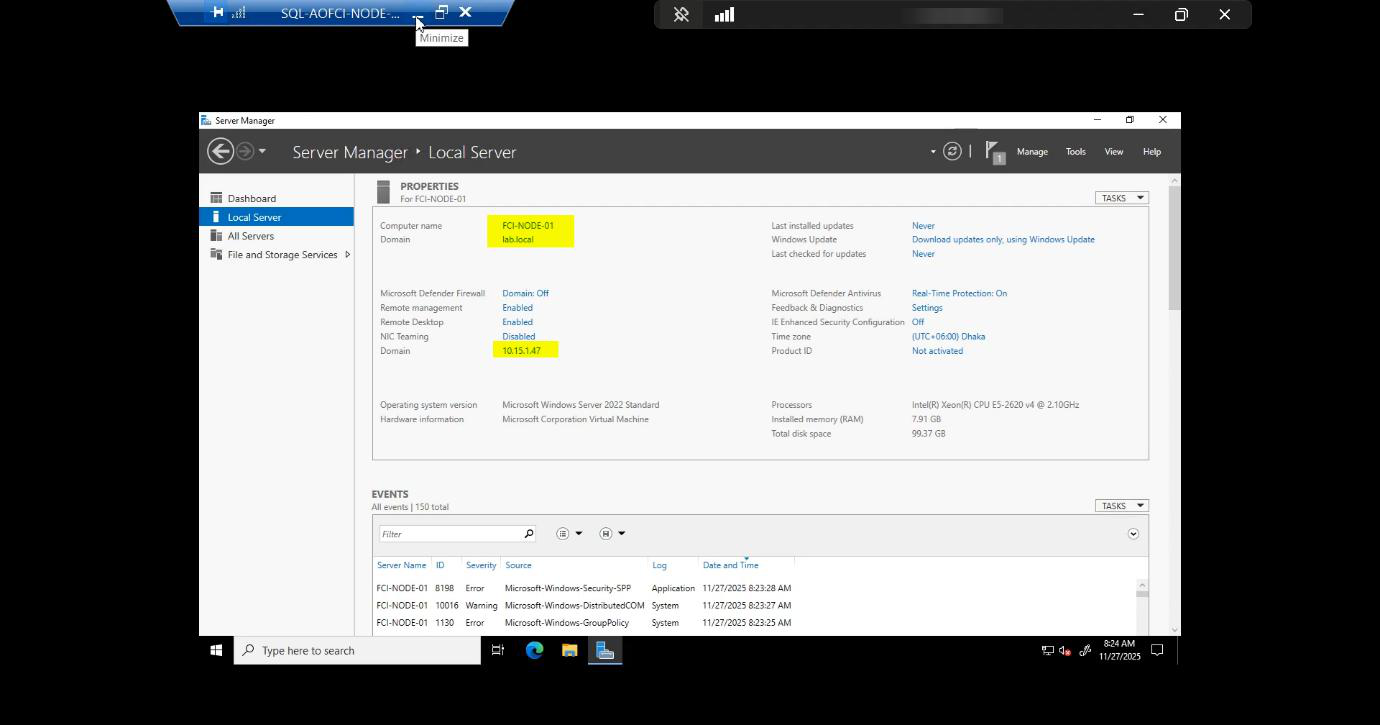Expand the Events filter chevron button
This screenshot has width=1380, height=725.
[x=1133, y=534]
